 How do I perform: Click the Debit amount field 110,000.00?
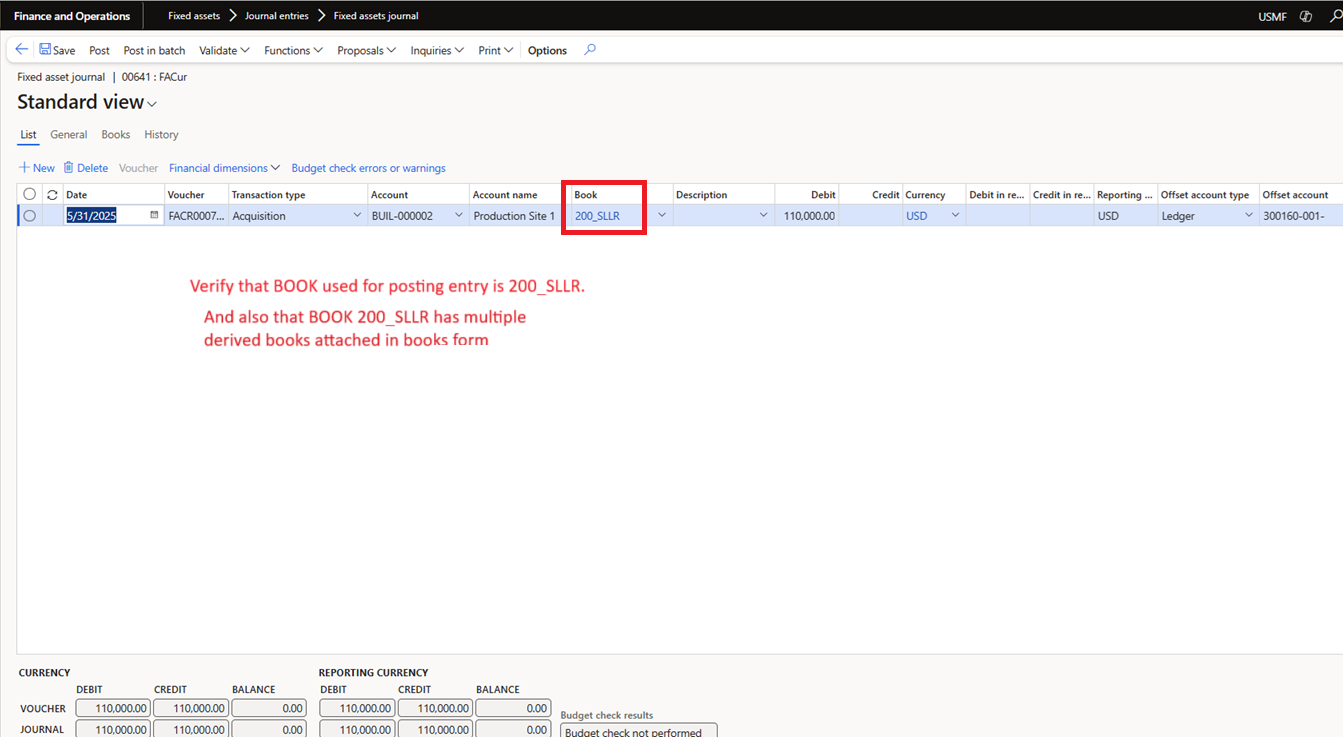(x=806, y=216)
